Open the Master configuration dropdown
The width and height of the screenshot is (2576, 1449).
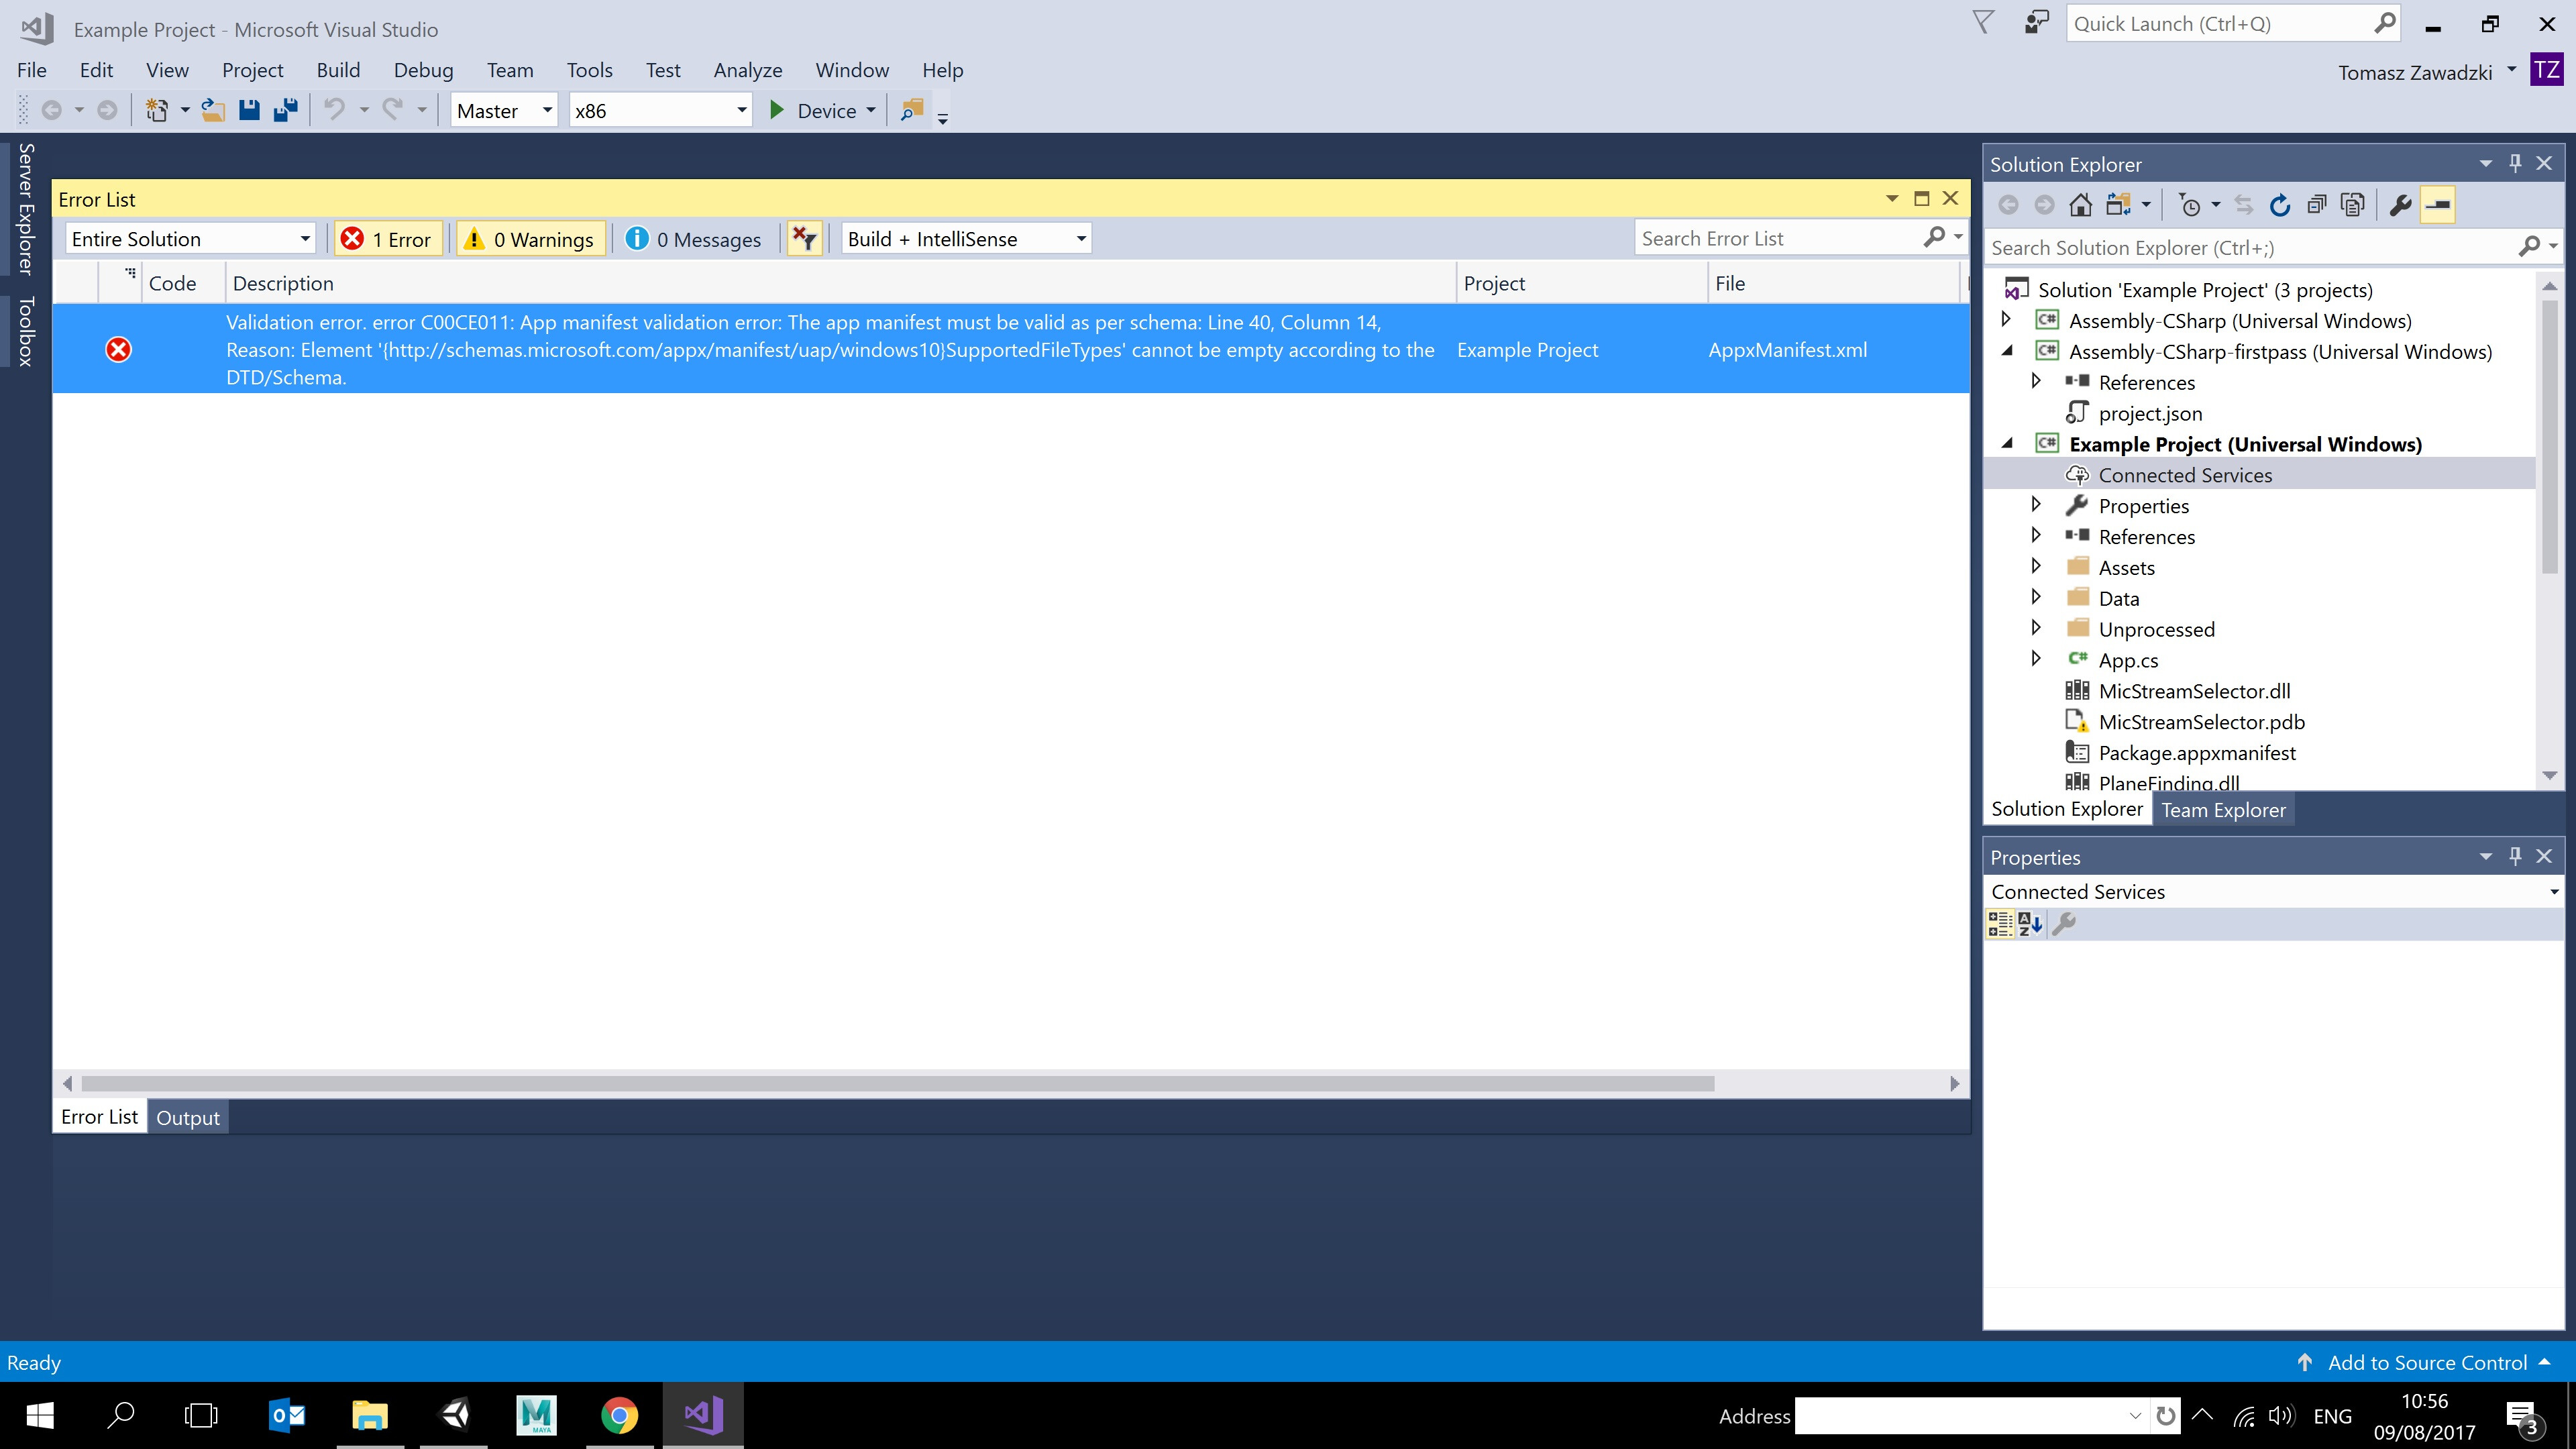point(504,110)
